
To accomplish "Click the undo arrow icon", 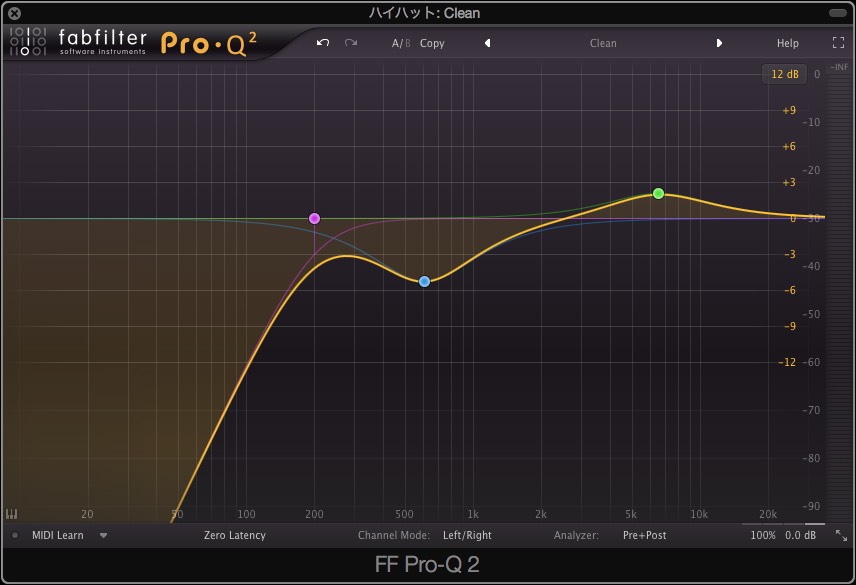I will [323, 43].
